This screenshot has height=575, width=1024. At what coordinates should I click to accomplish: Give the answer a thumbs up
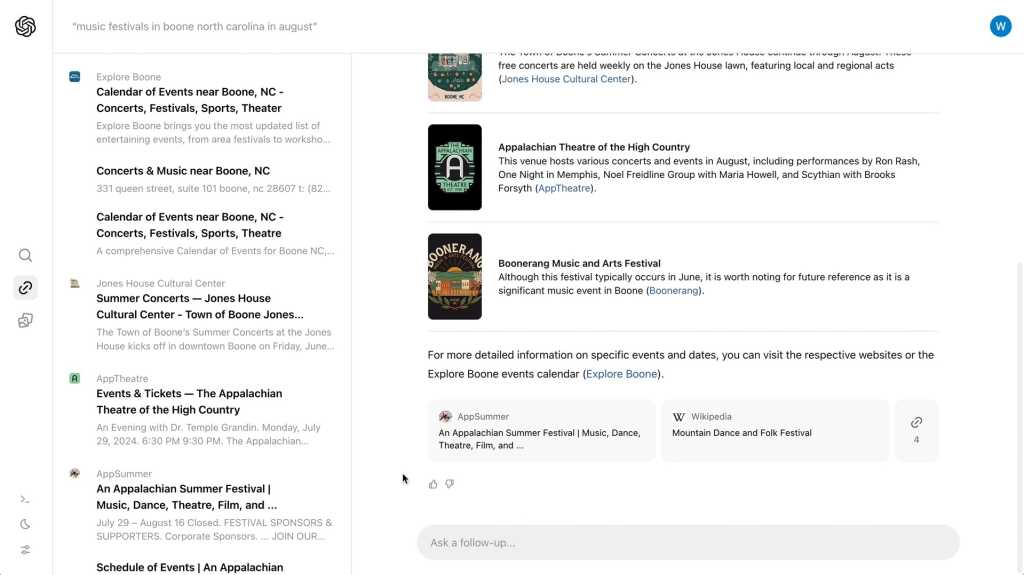click(x=433, y=484)
